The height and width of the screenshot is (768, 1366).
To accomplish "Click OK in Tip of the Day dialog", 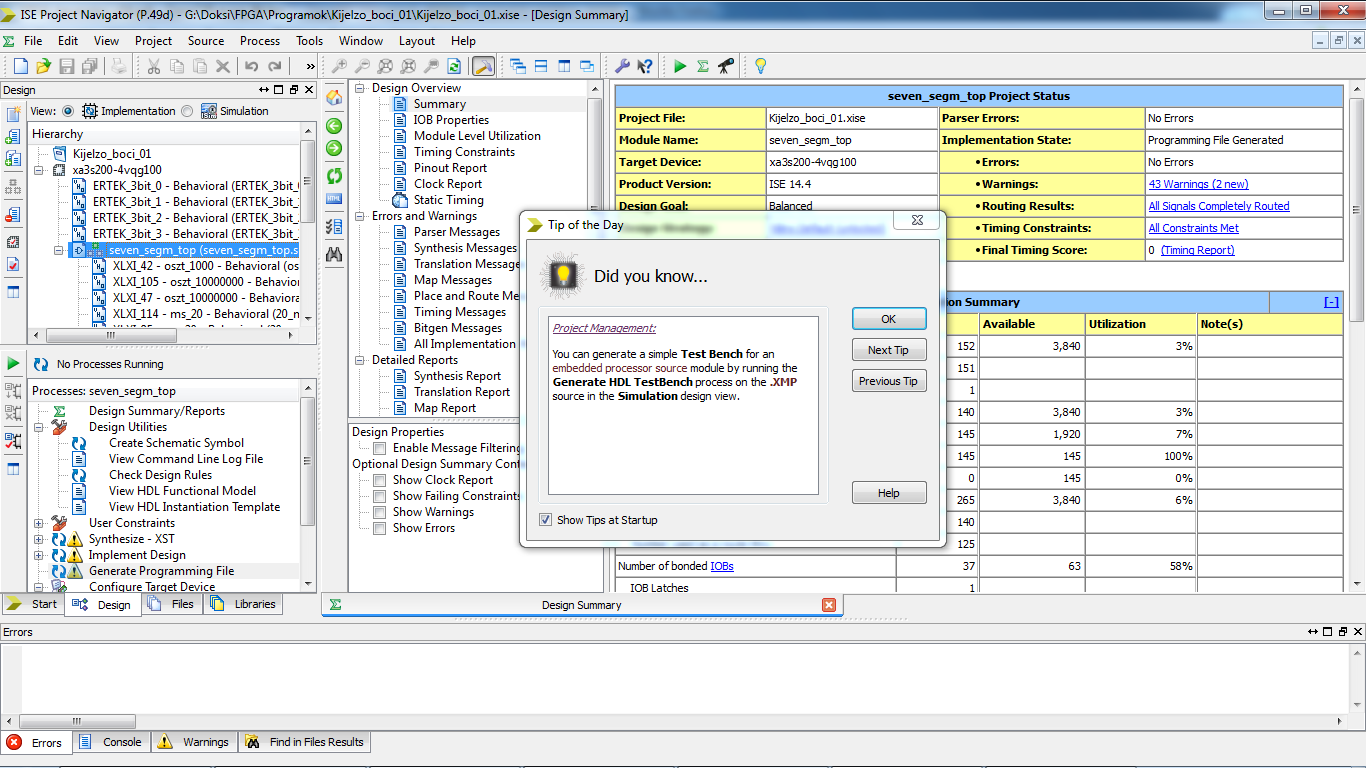I will point(889,319).
